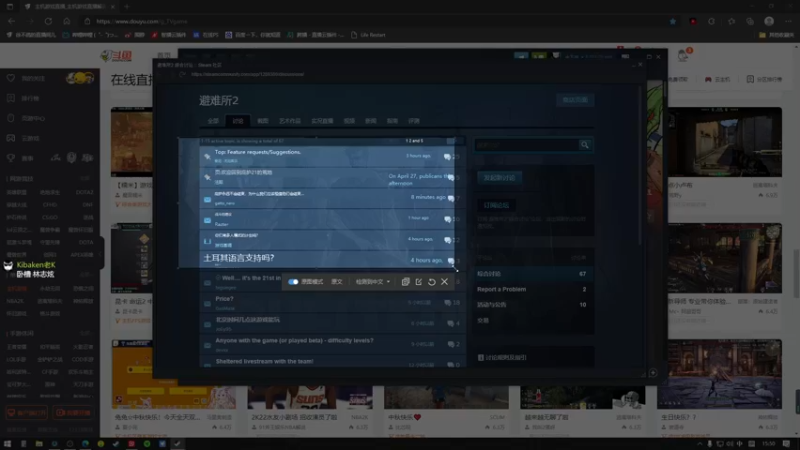Image resolution: width=800 pixels, height=450 pixels.
Task: Click the bookmark star in browser address bar
Action: click(x=673, y=21)
